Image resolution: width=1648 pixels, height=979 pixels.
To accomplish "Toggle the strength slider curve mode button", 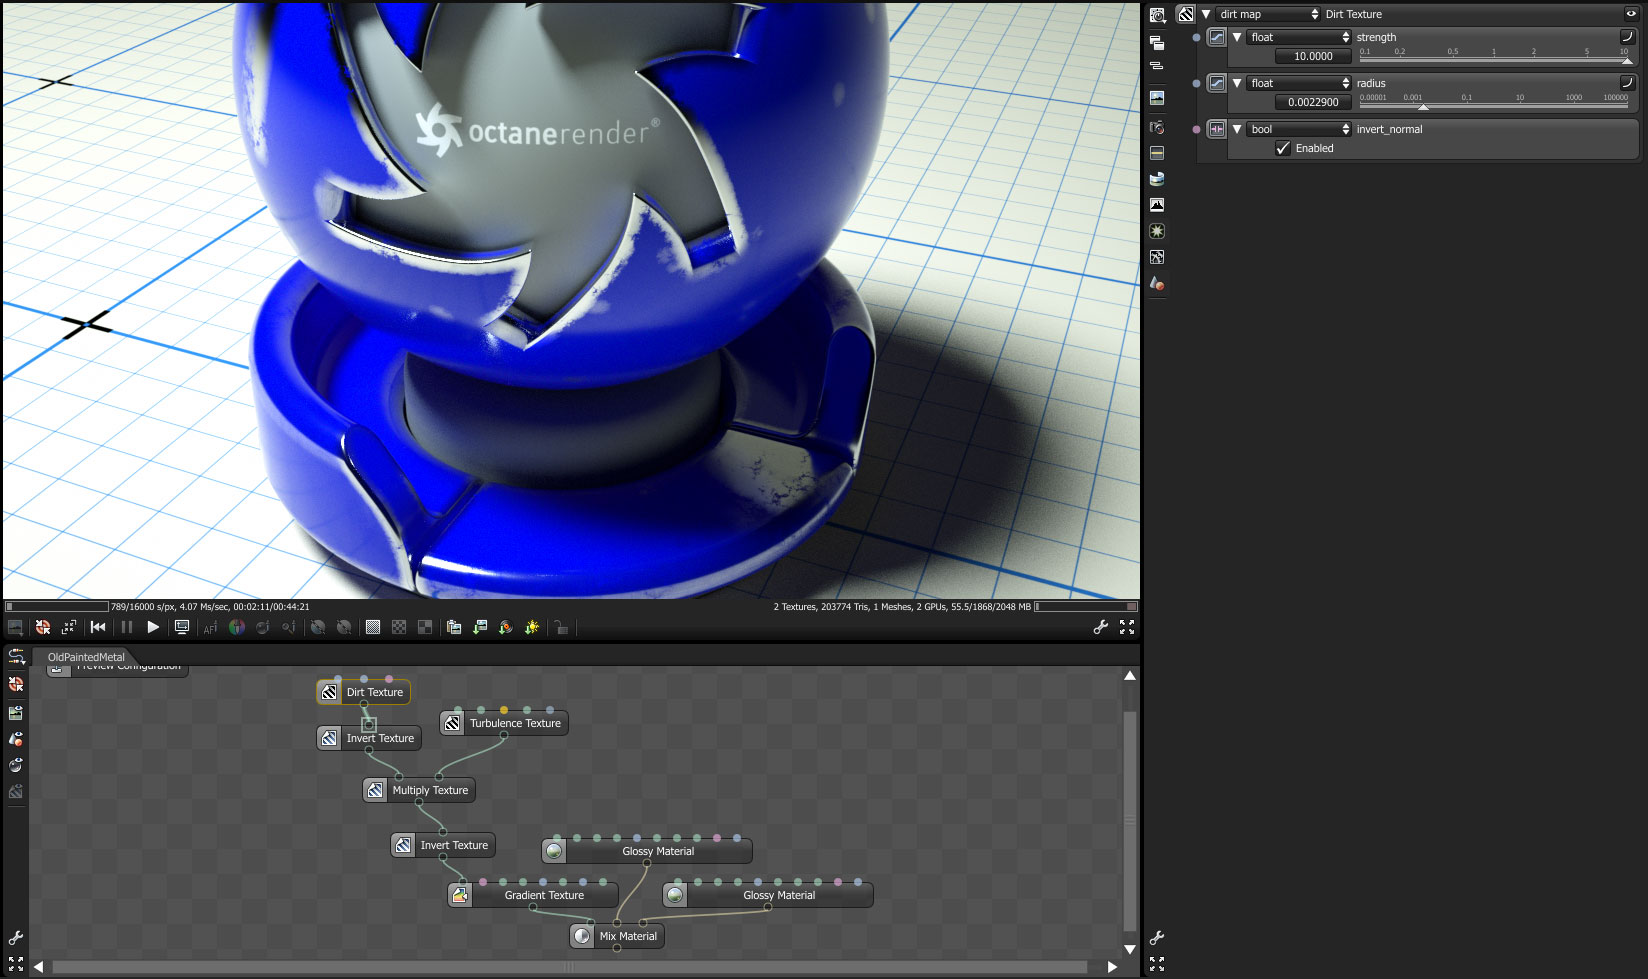I will pos(1627,37).
